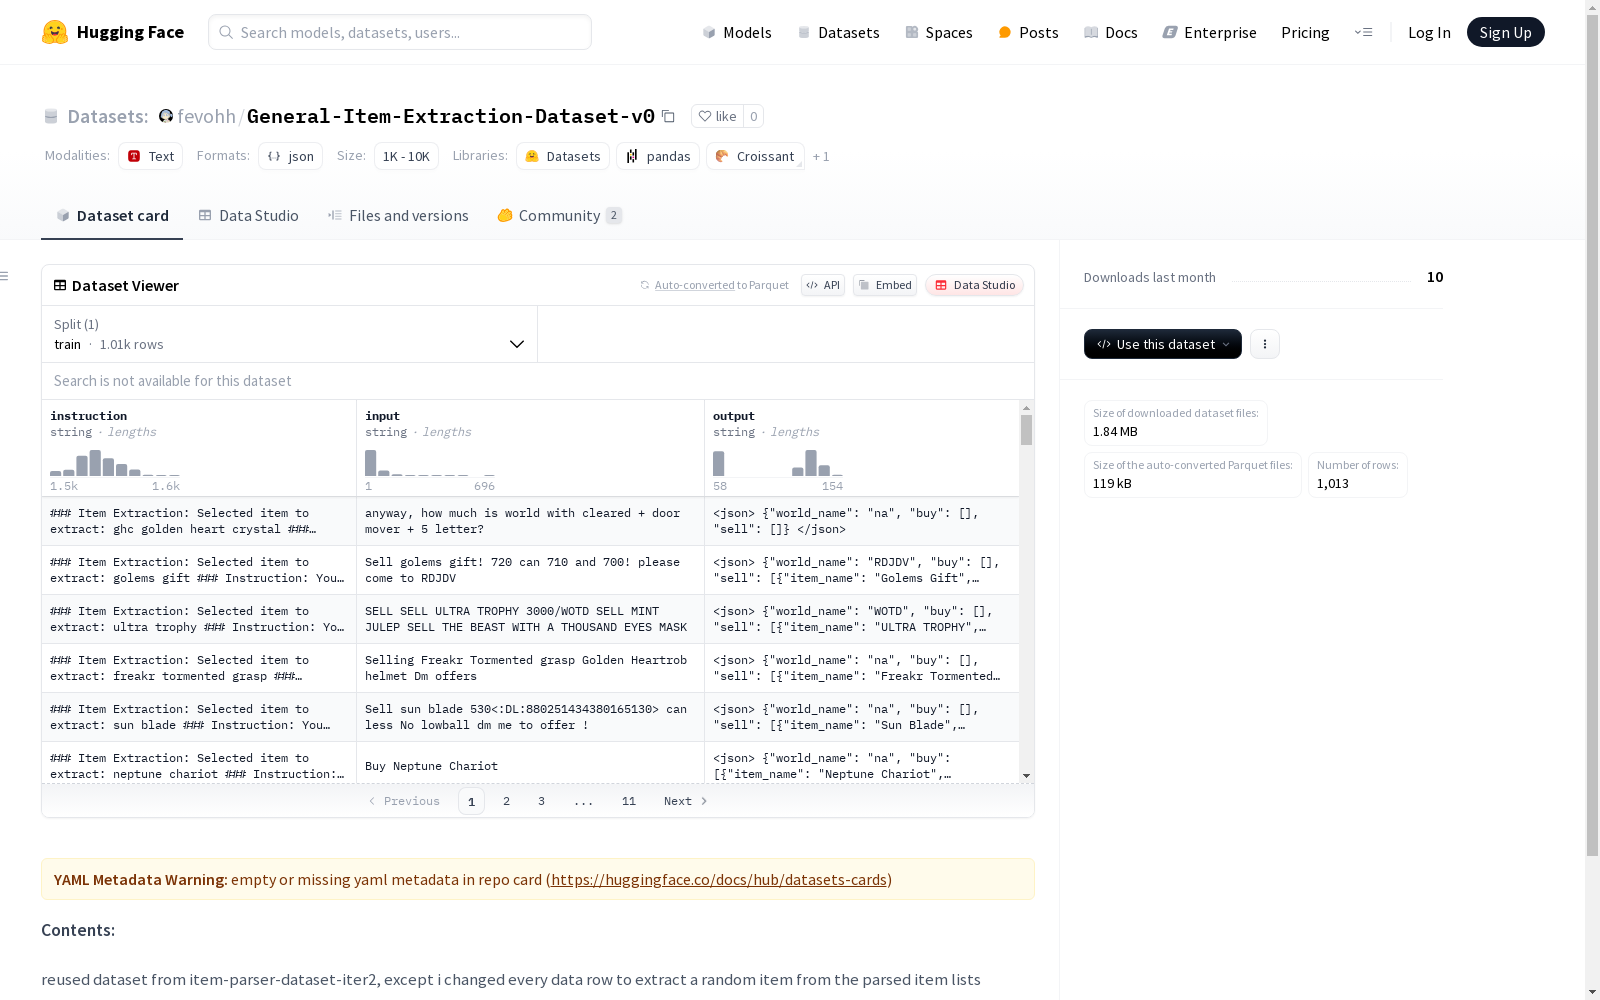Click the pandas library tag
Screen dimensions: 1600x1000
(658, 156)
